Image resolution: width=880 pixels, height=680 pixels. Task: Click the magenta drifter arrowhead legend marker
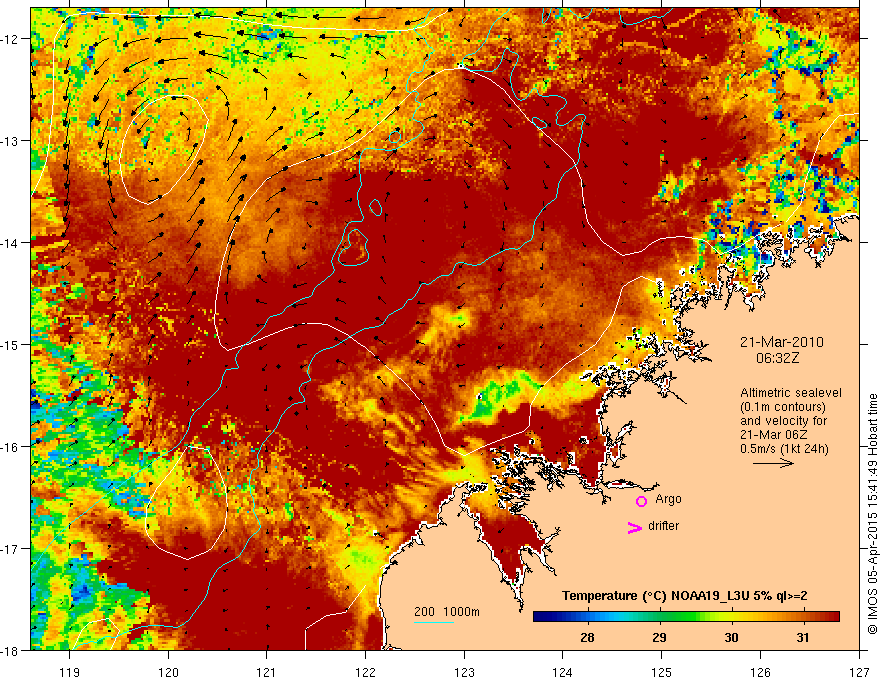[x=635, y=527]
